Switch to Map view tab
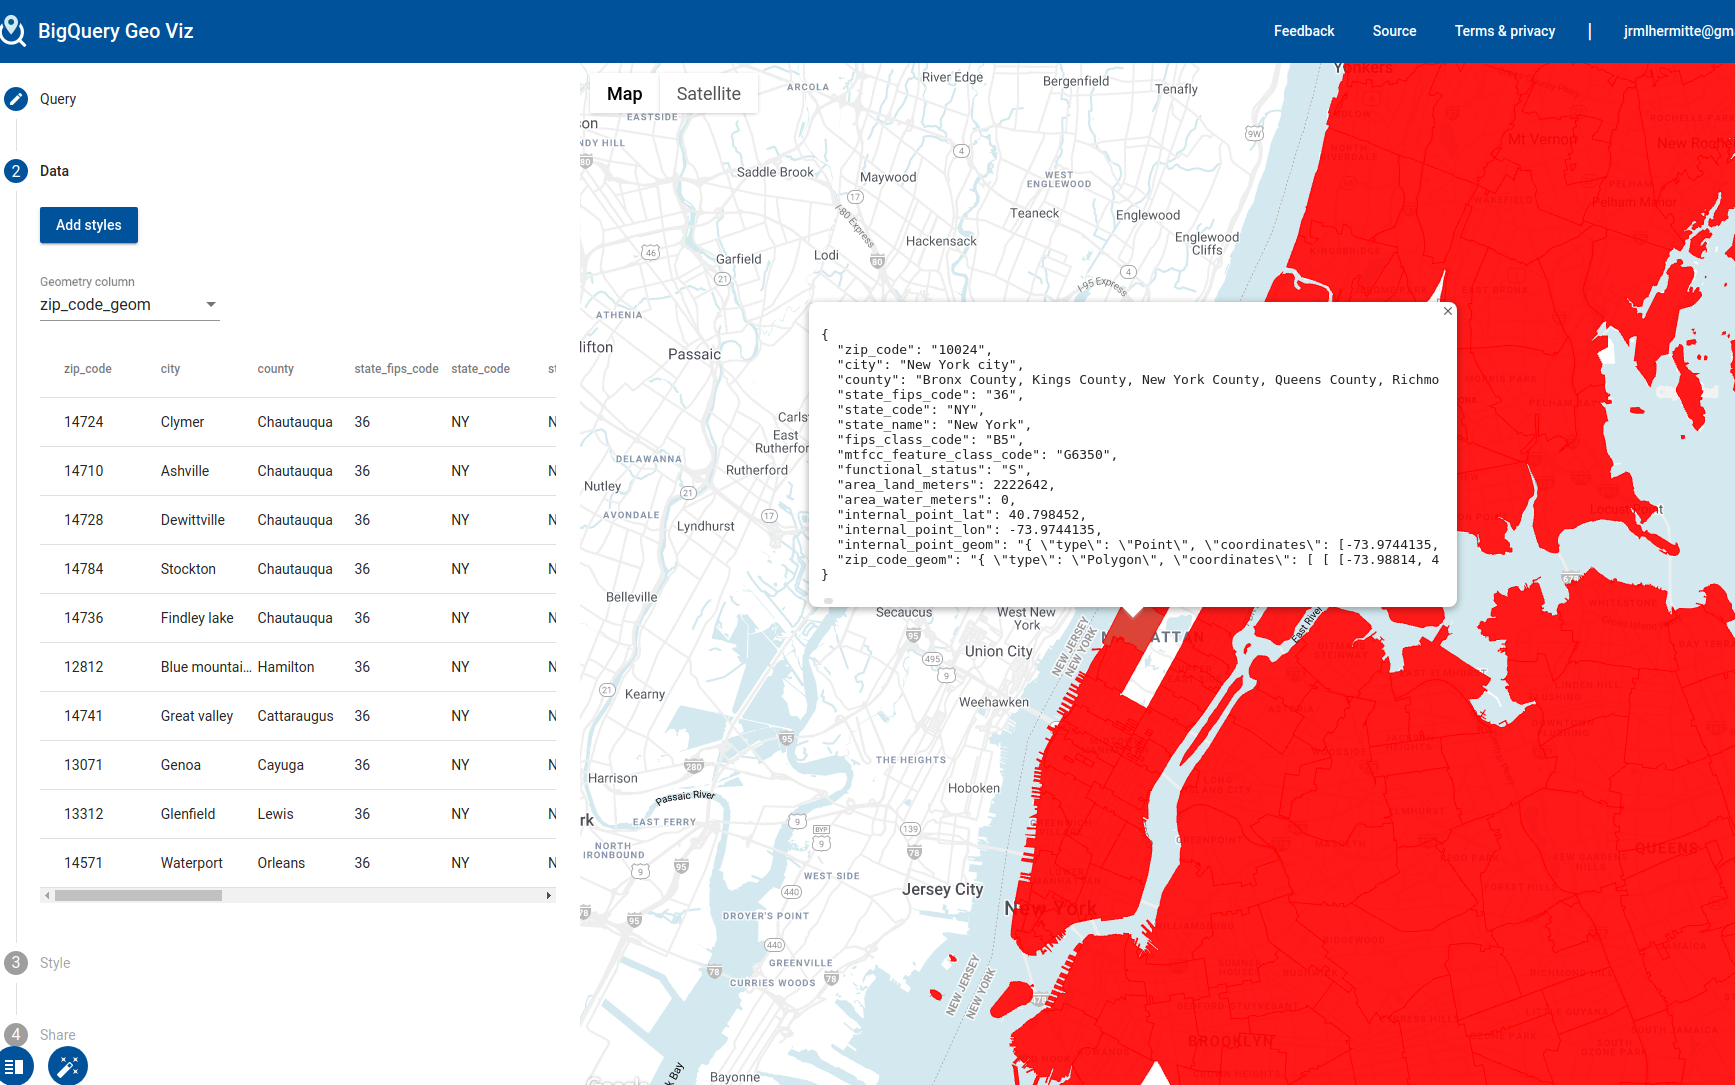The height and width of the screenshot is (1085, 1735). pos(624,94)
